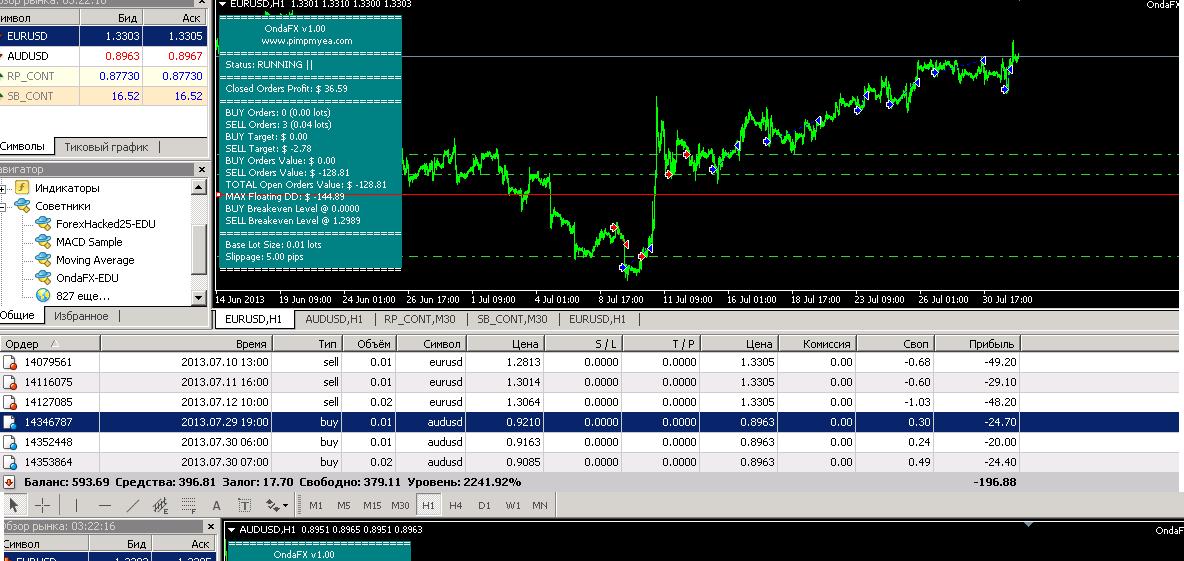1184x561 pixels.
Task: Sort orders by the Объём column header
Action: [x=369, y=344]
